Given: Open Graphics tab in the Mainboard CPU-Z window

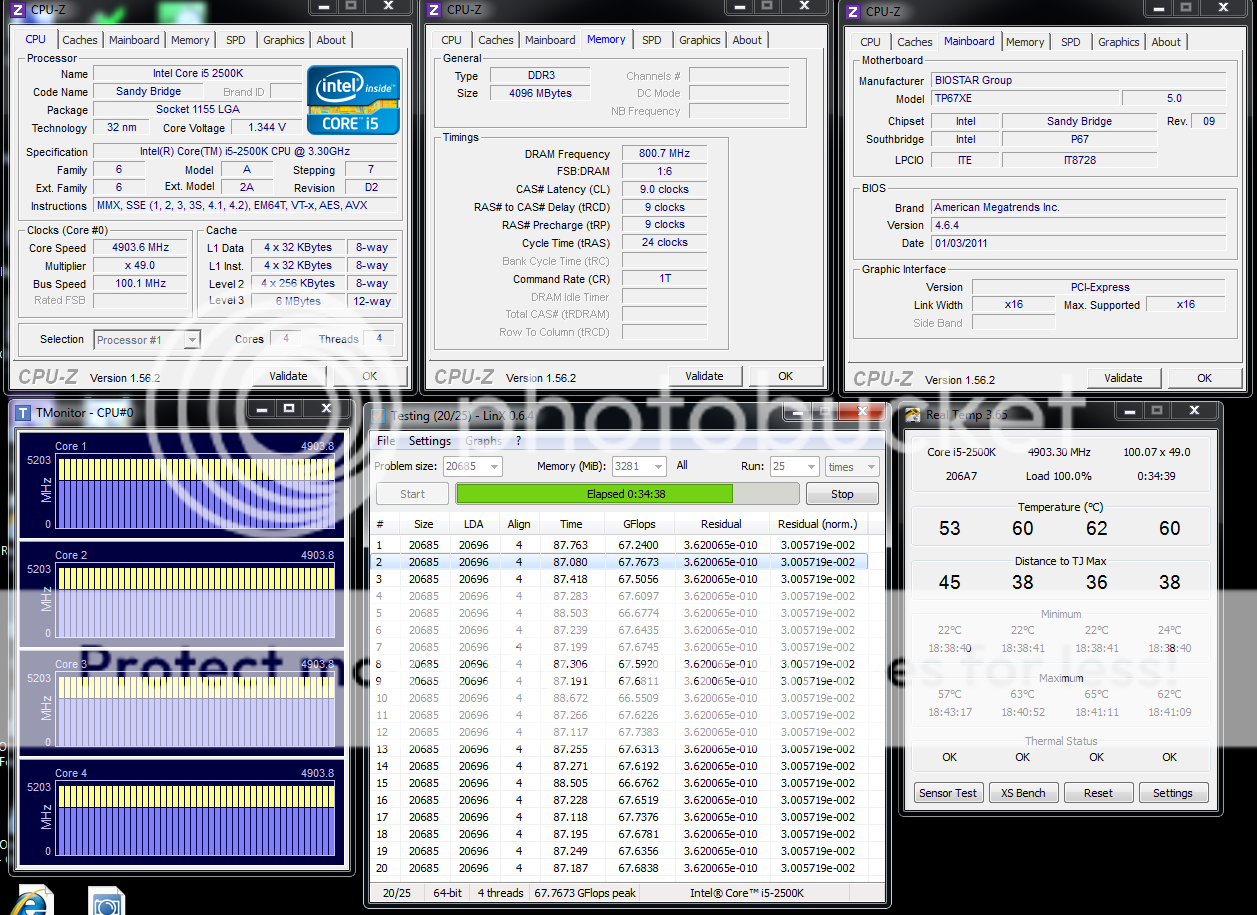Looking at the screenshot, I should (x=1119, y=42).
